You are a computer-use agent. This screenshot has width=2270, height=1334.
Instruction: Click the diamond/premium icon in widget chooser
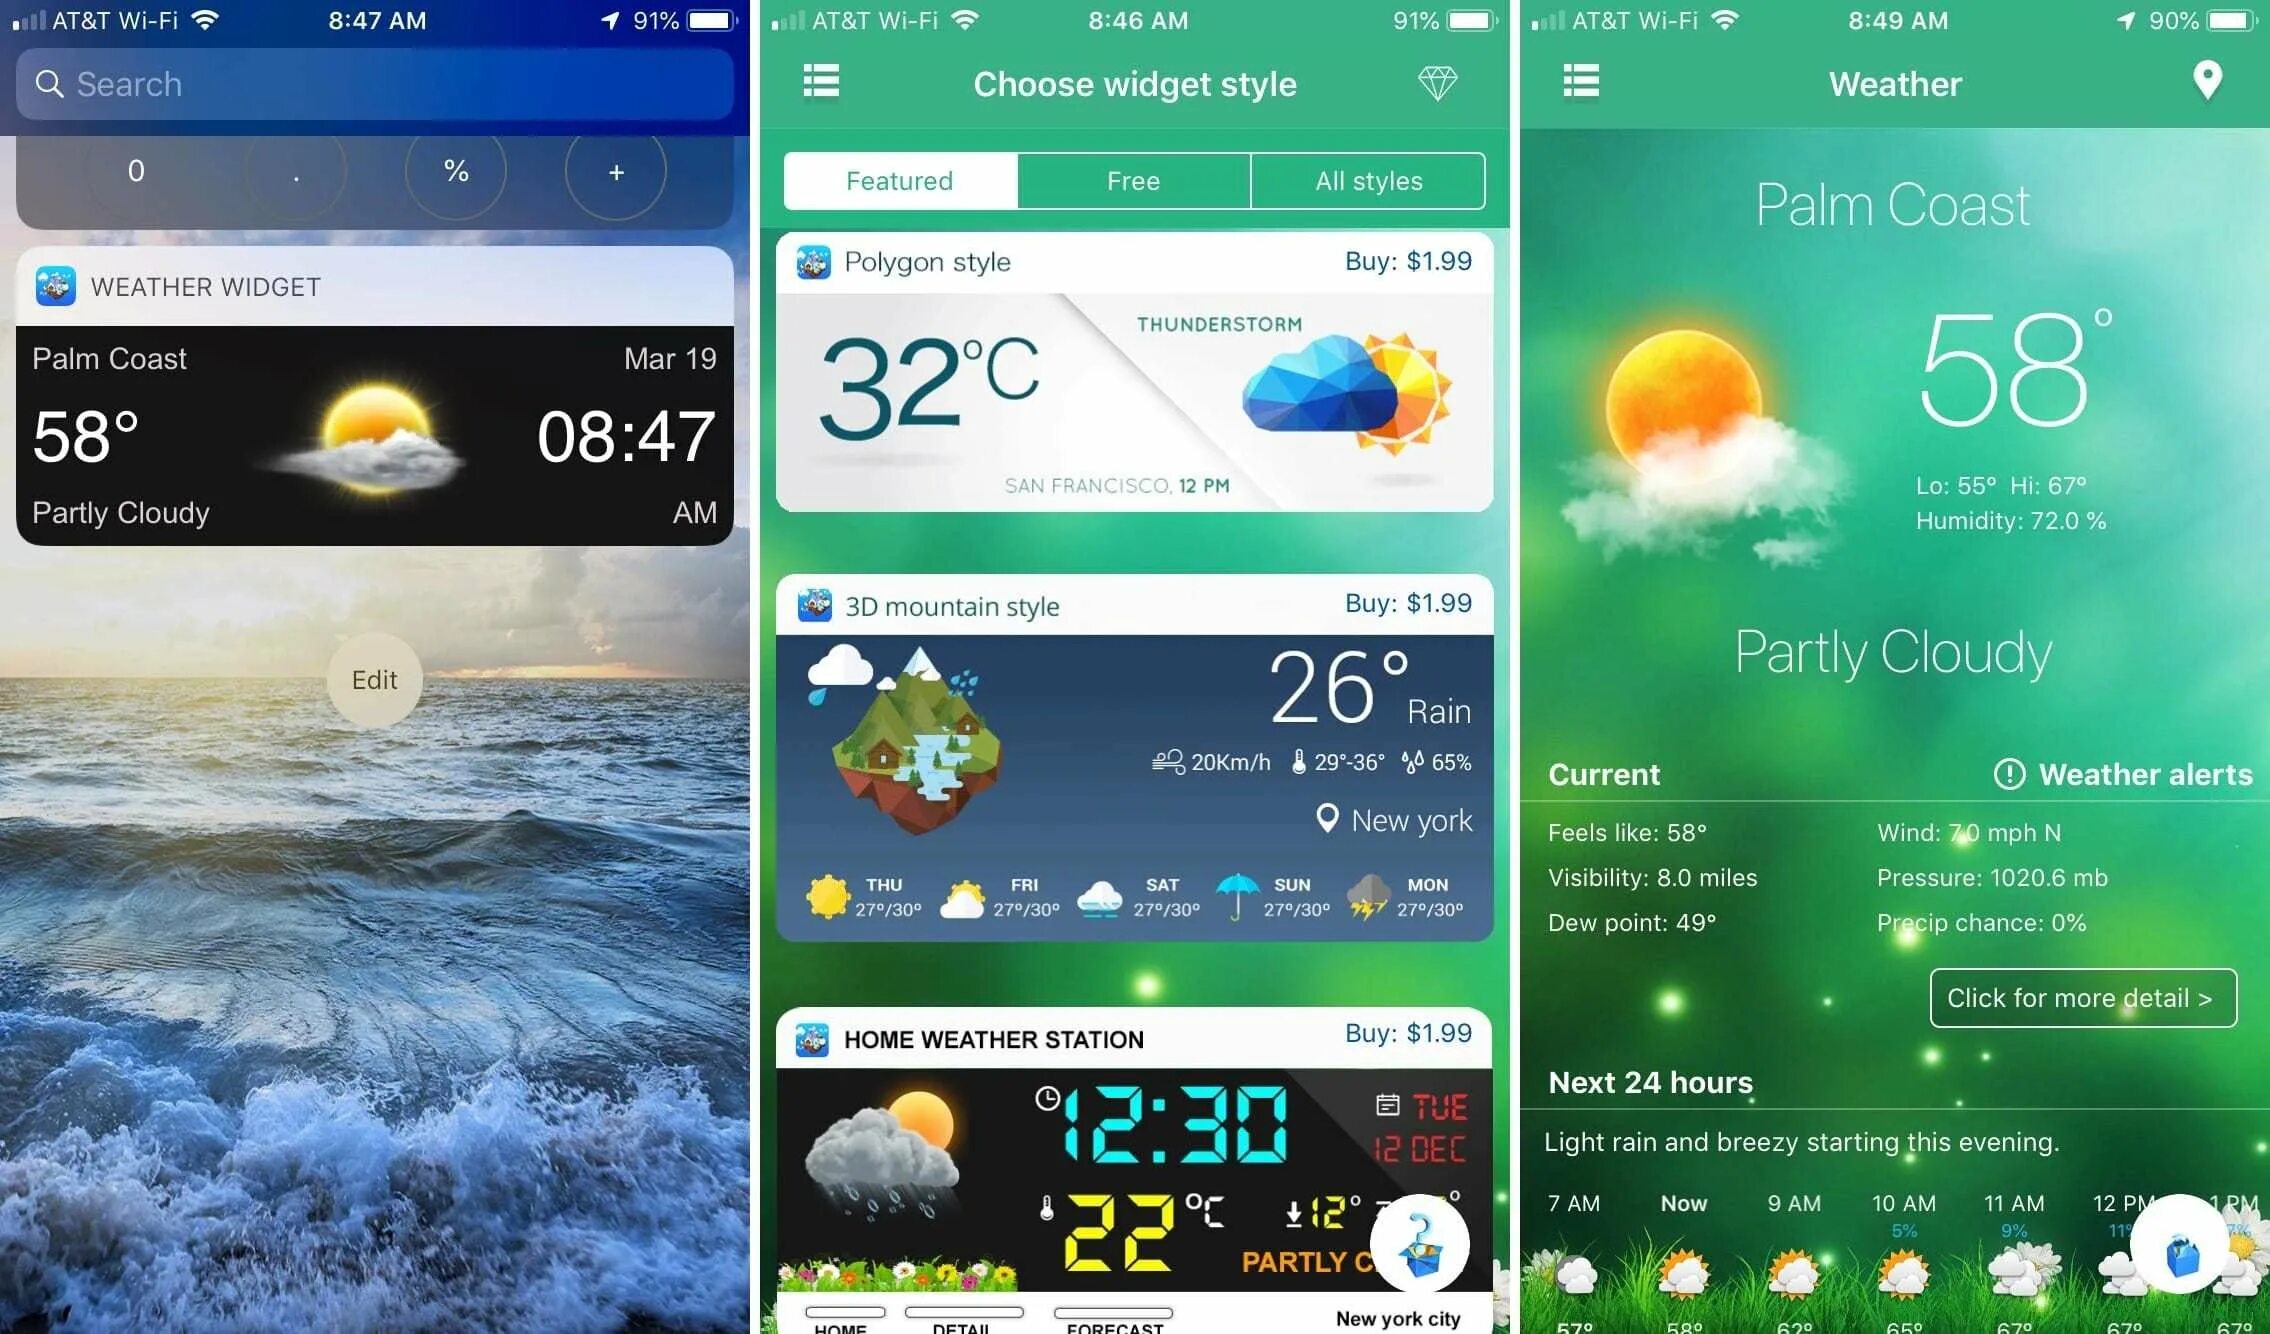point(1440,83)
